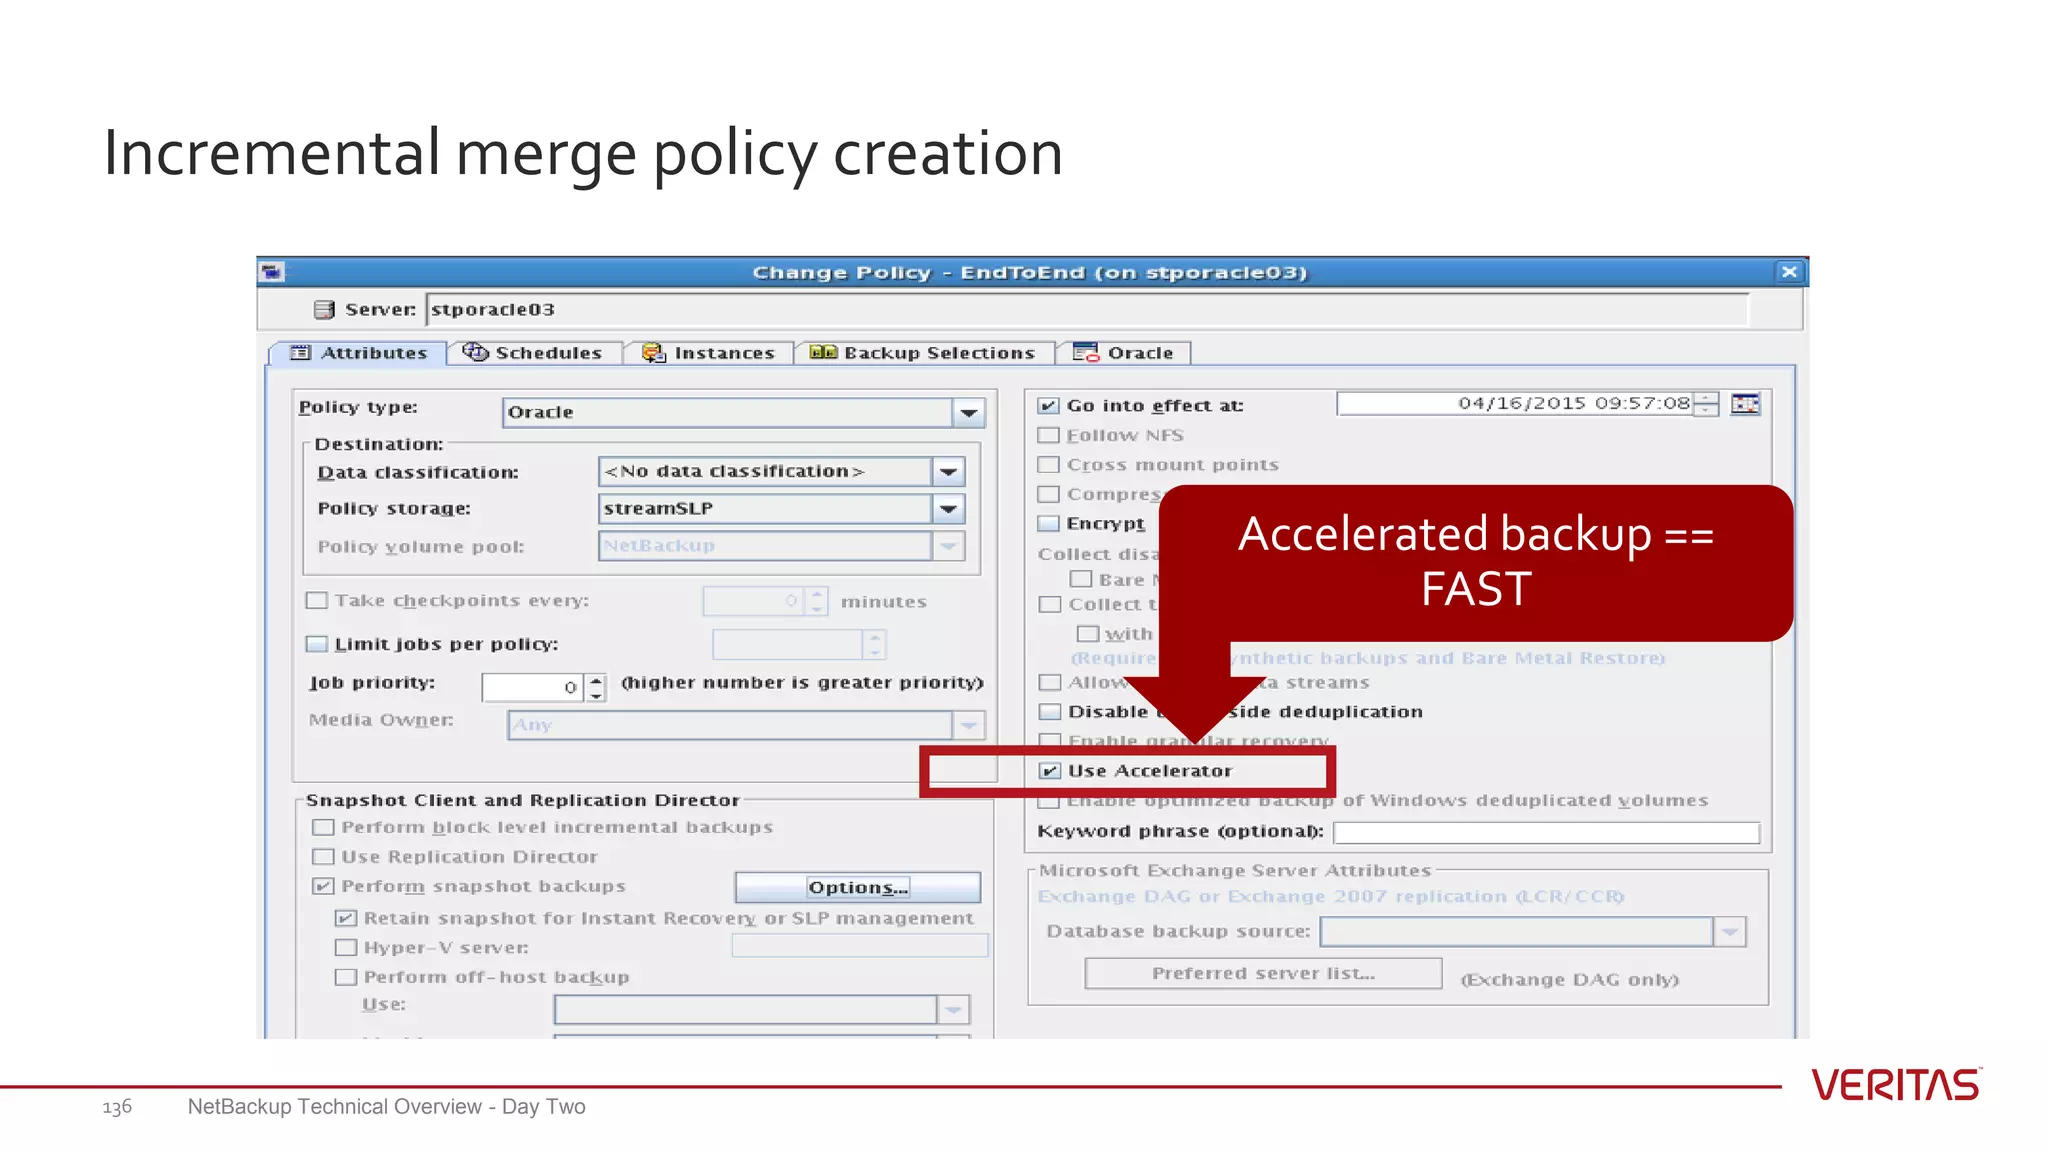
Task: Toggle Allow multiple data streams checkbox
Action: coord(1049,683)
